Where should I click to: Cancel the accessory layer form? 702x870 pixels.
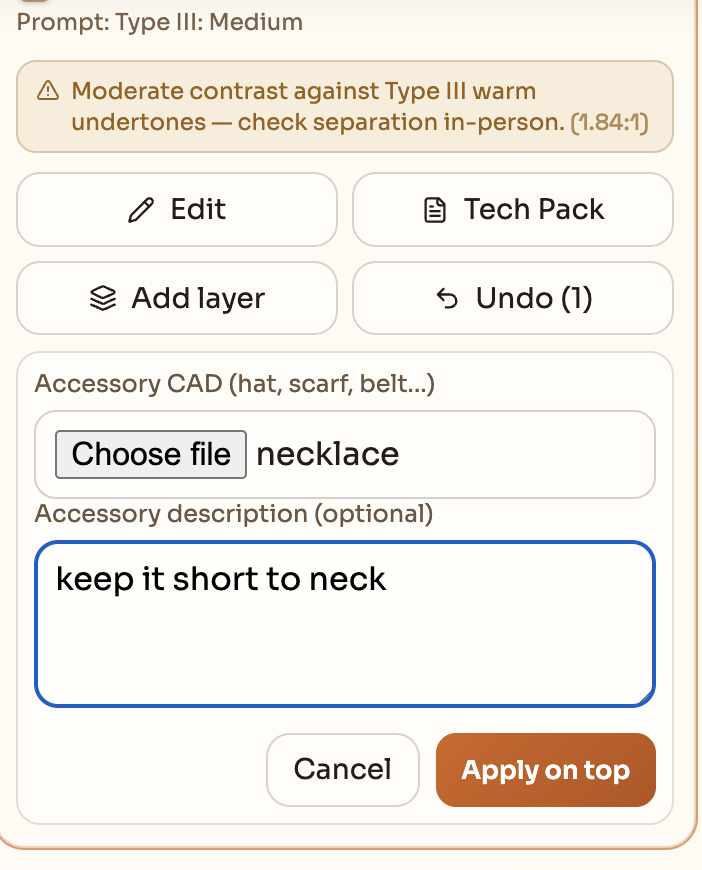(343, 770)
